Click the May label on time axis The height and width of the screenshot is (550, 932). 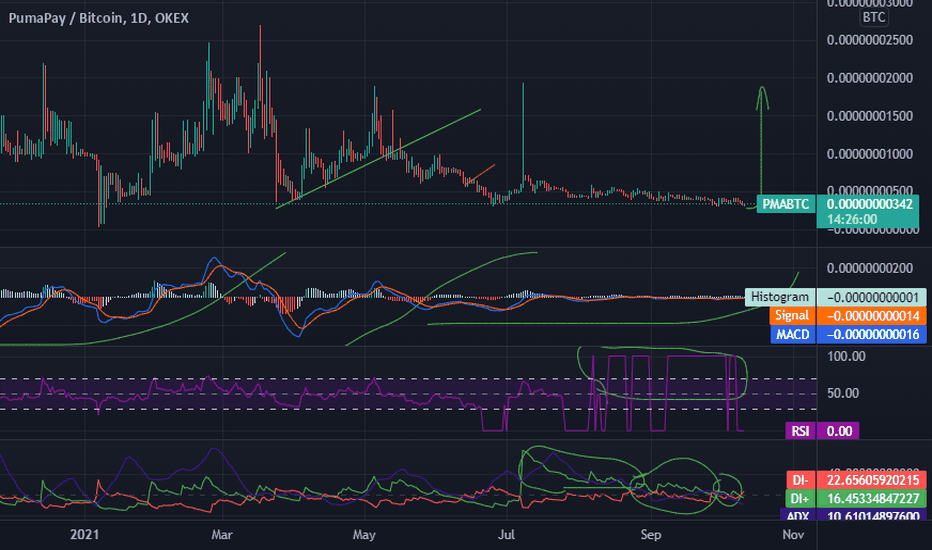click(x=364, y=535)
